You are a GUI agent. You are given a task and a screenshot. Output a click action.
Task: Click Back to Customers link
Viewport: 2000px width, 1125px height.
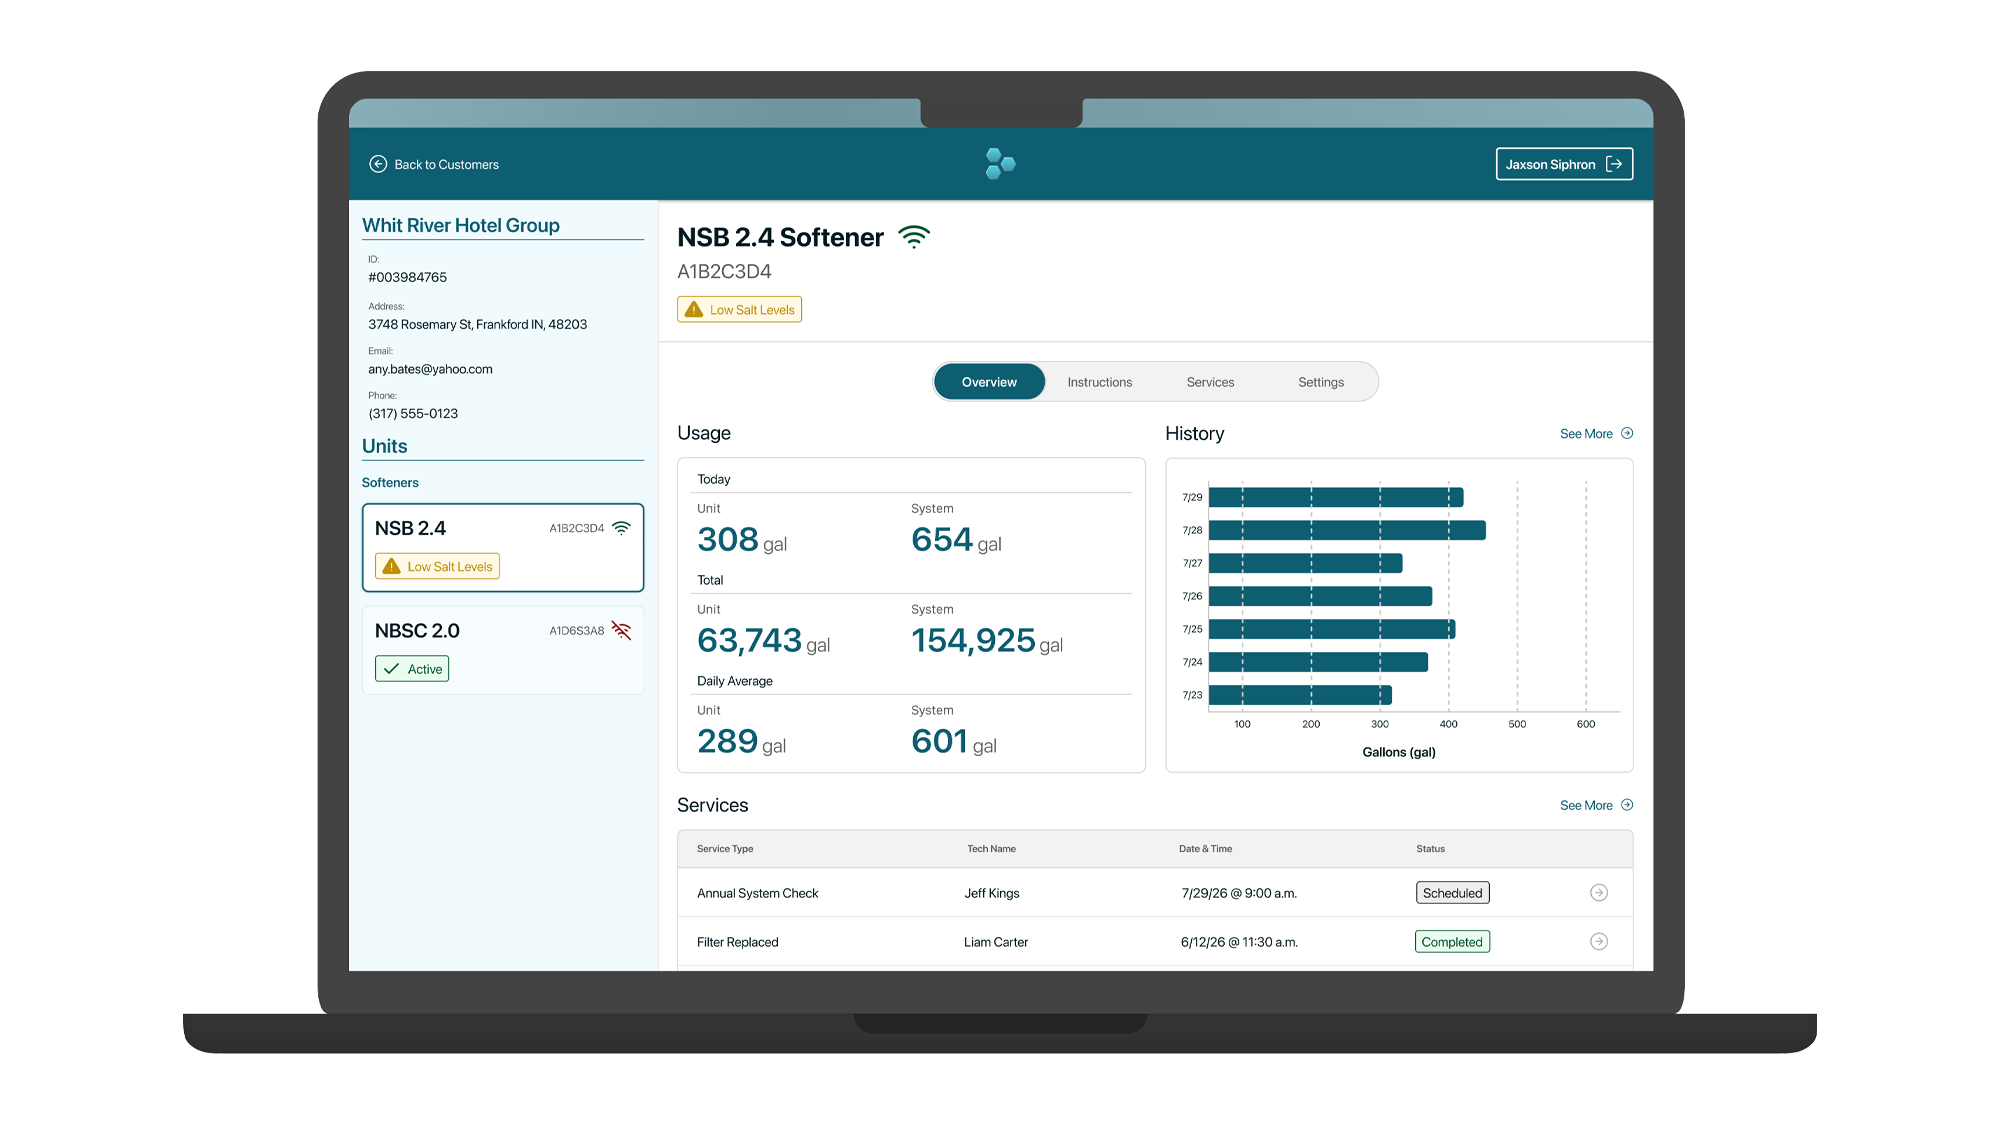pos(446,165)
